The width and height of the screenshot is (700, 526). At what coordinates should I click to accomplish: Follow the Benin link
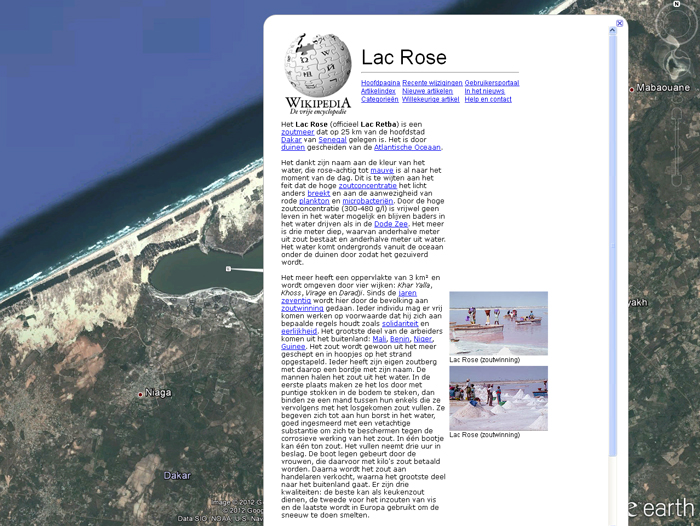(x=400, y=339)
